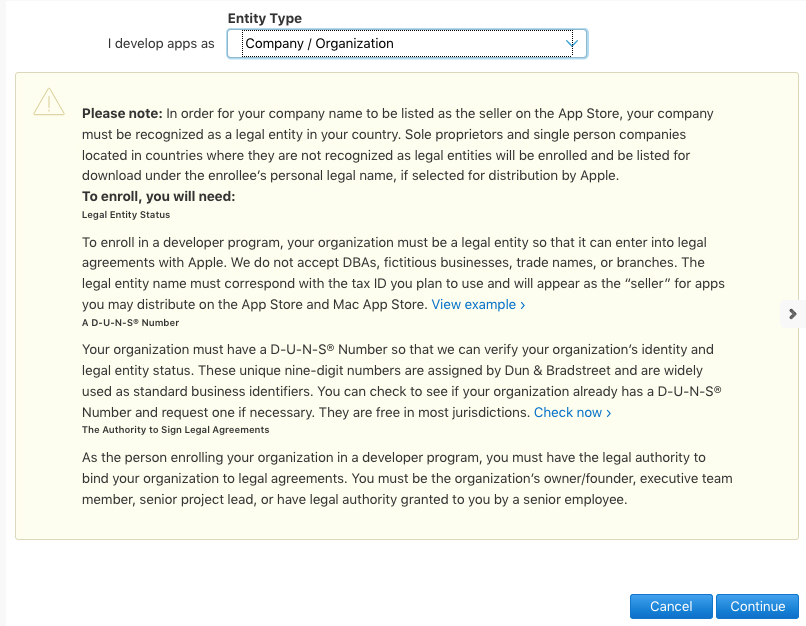
Task: Open the Entity Type dropdown
Action: (407, 44)
